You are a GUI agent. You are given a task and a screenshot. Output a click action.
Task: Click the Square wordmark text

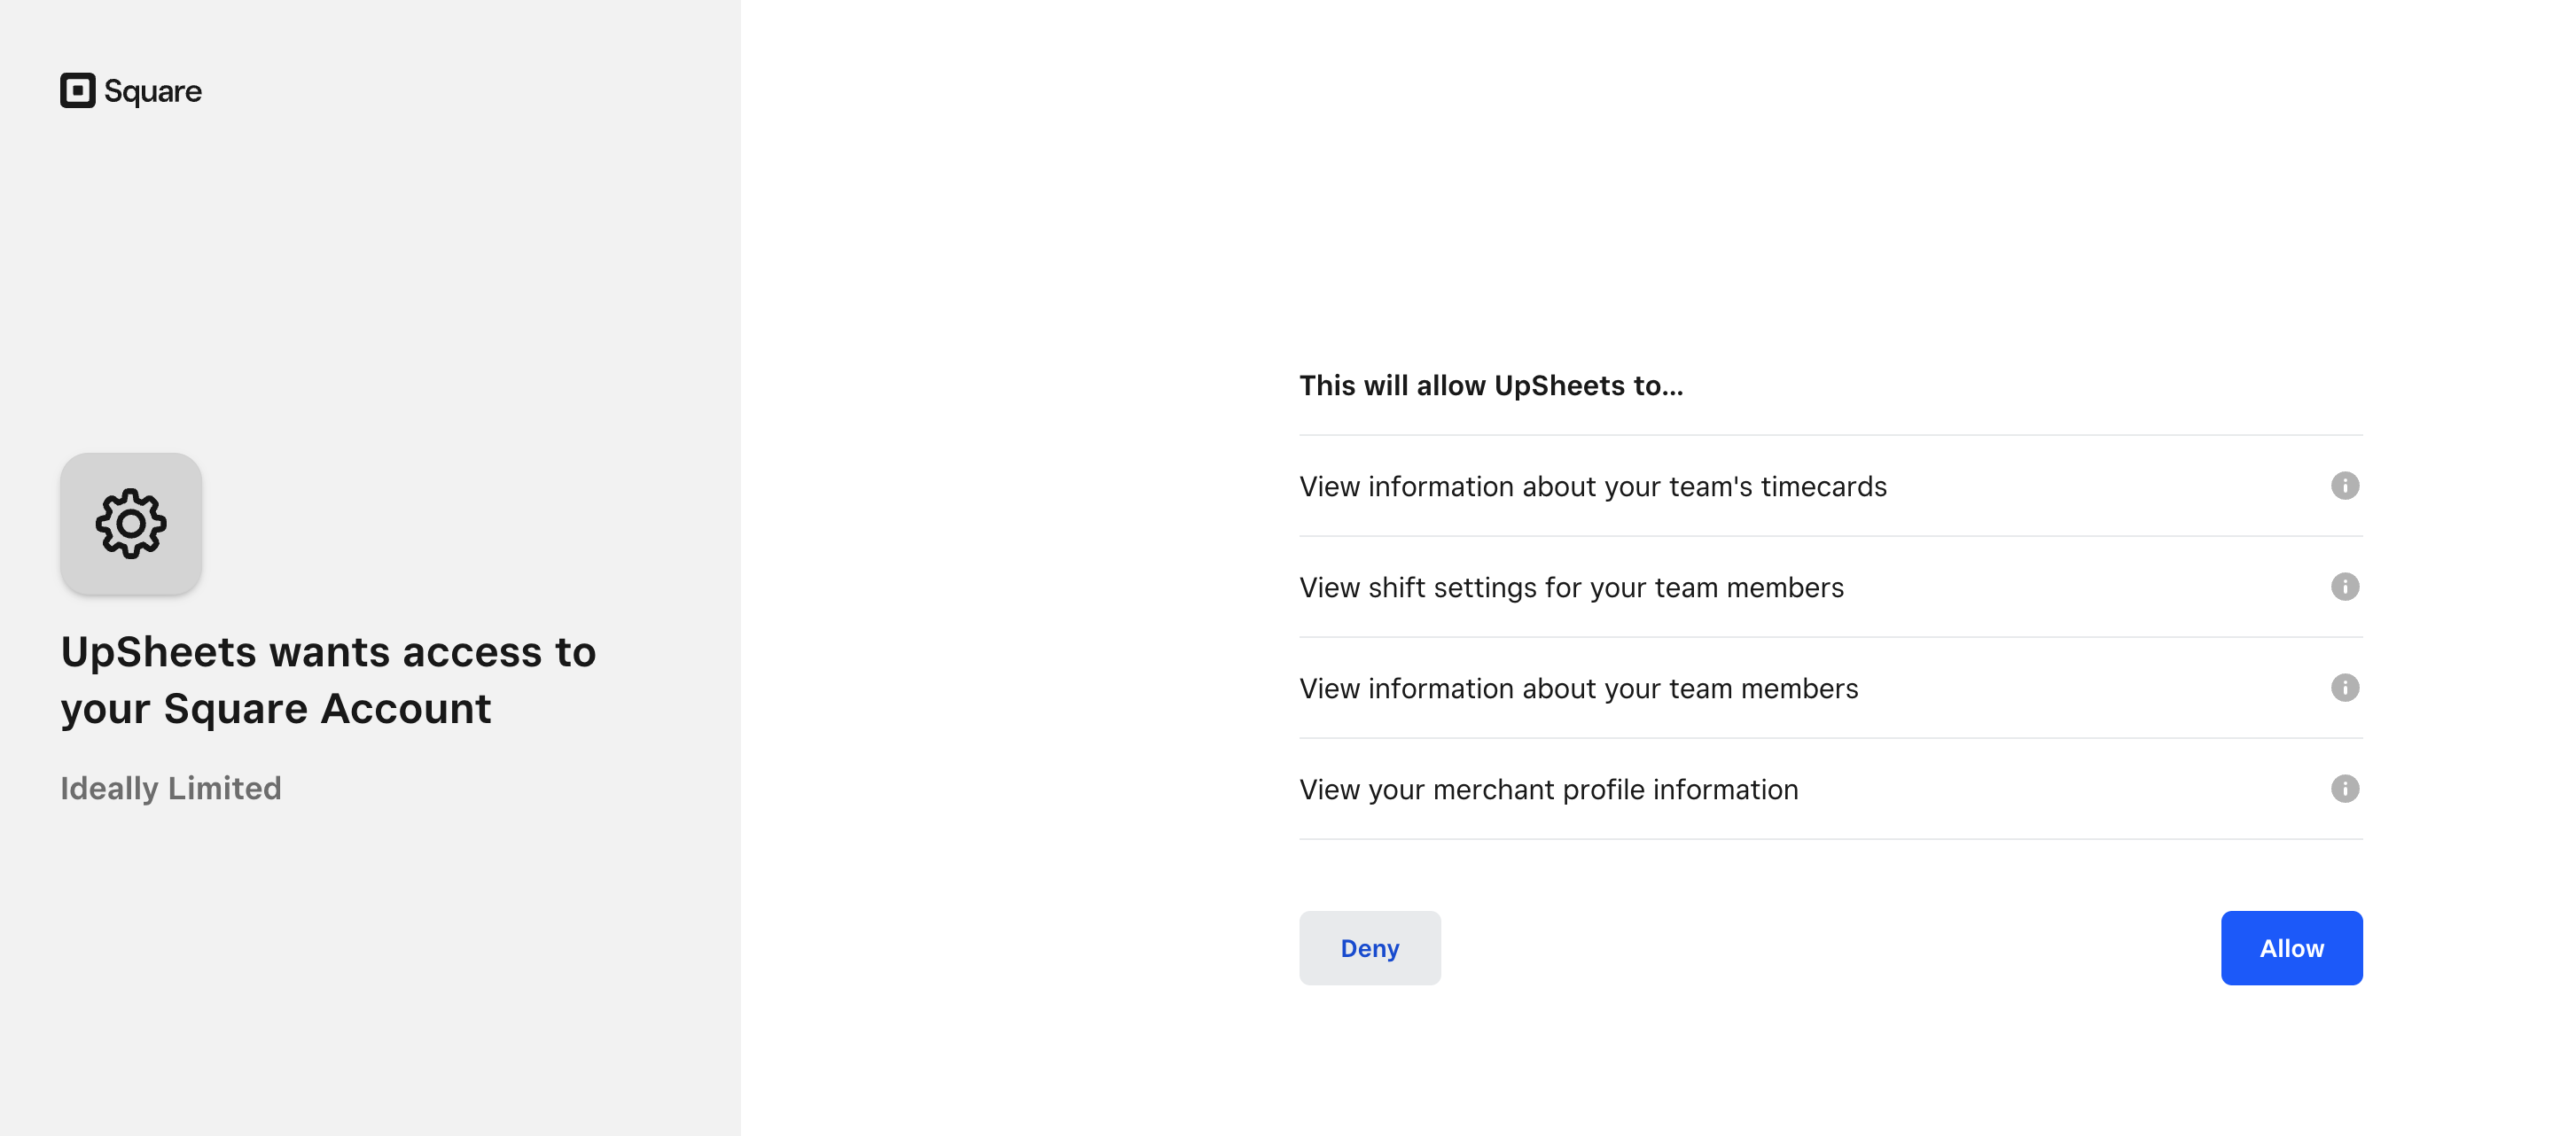(x=153, y=91)
